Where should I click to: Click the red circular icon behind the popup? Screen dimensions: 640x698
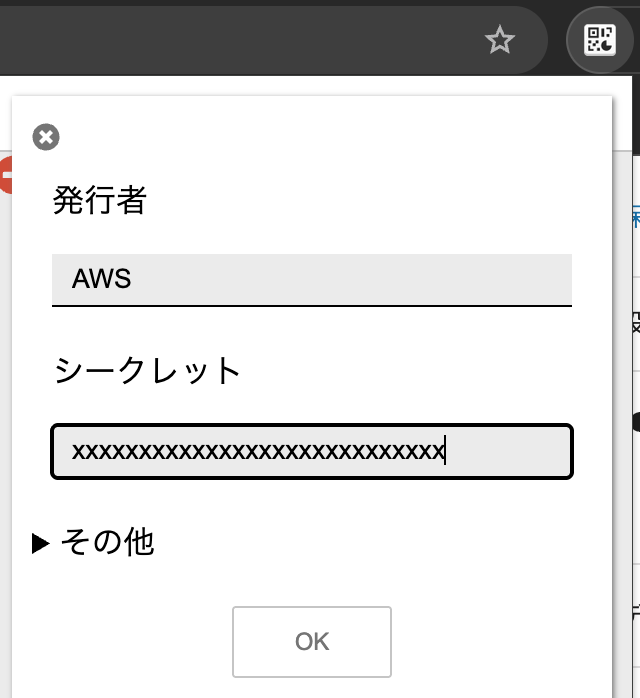tap(5, 175)
